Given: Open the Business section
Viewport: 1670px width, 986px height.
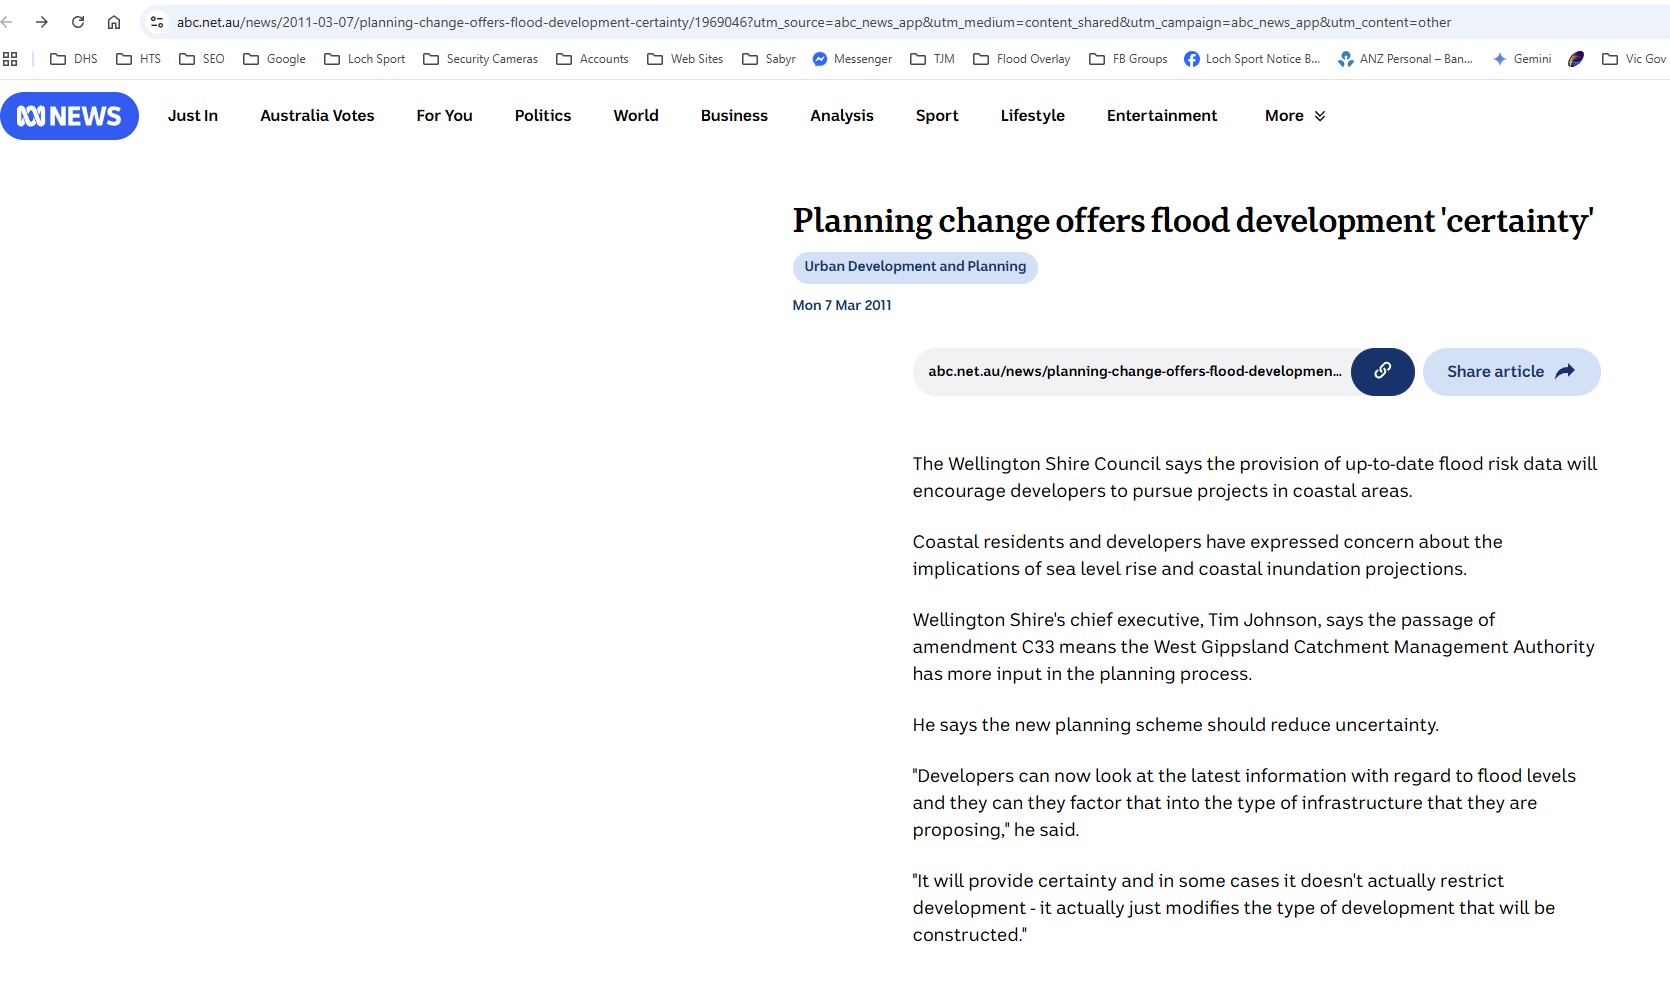Looking at the screenshot, I should click(734, 116).
